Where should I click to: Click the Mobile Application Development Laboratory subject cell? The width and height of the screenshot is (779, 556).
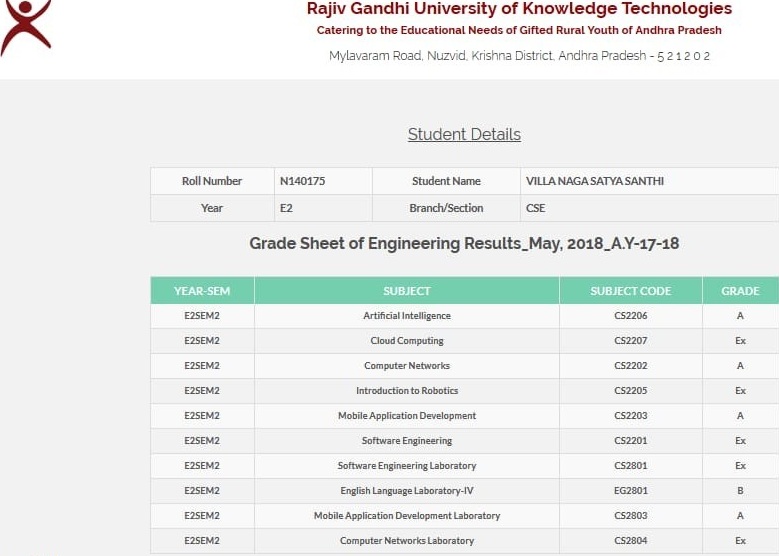[x=407, y=516]
